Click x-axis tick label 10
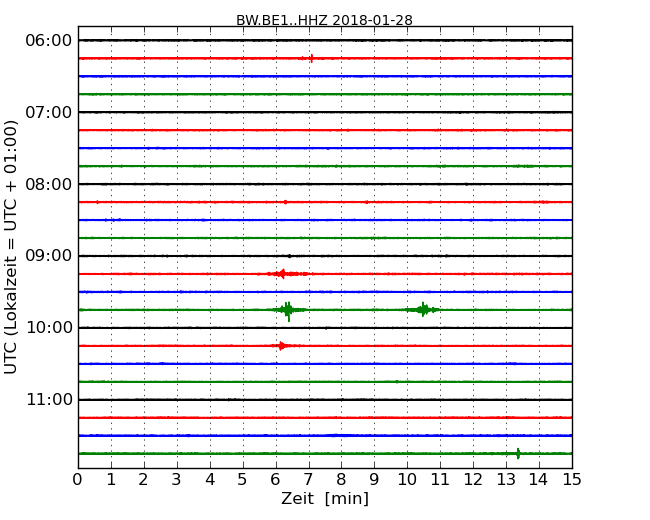 (x=407, y=480)
